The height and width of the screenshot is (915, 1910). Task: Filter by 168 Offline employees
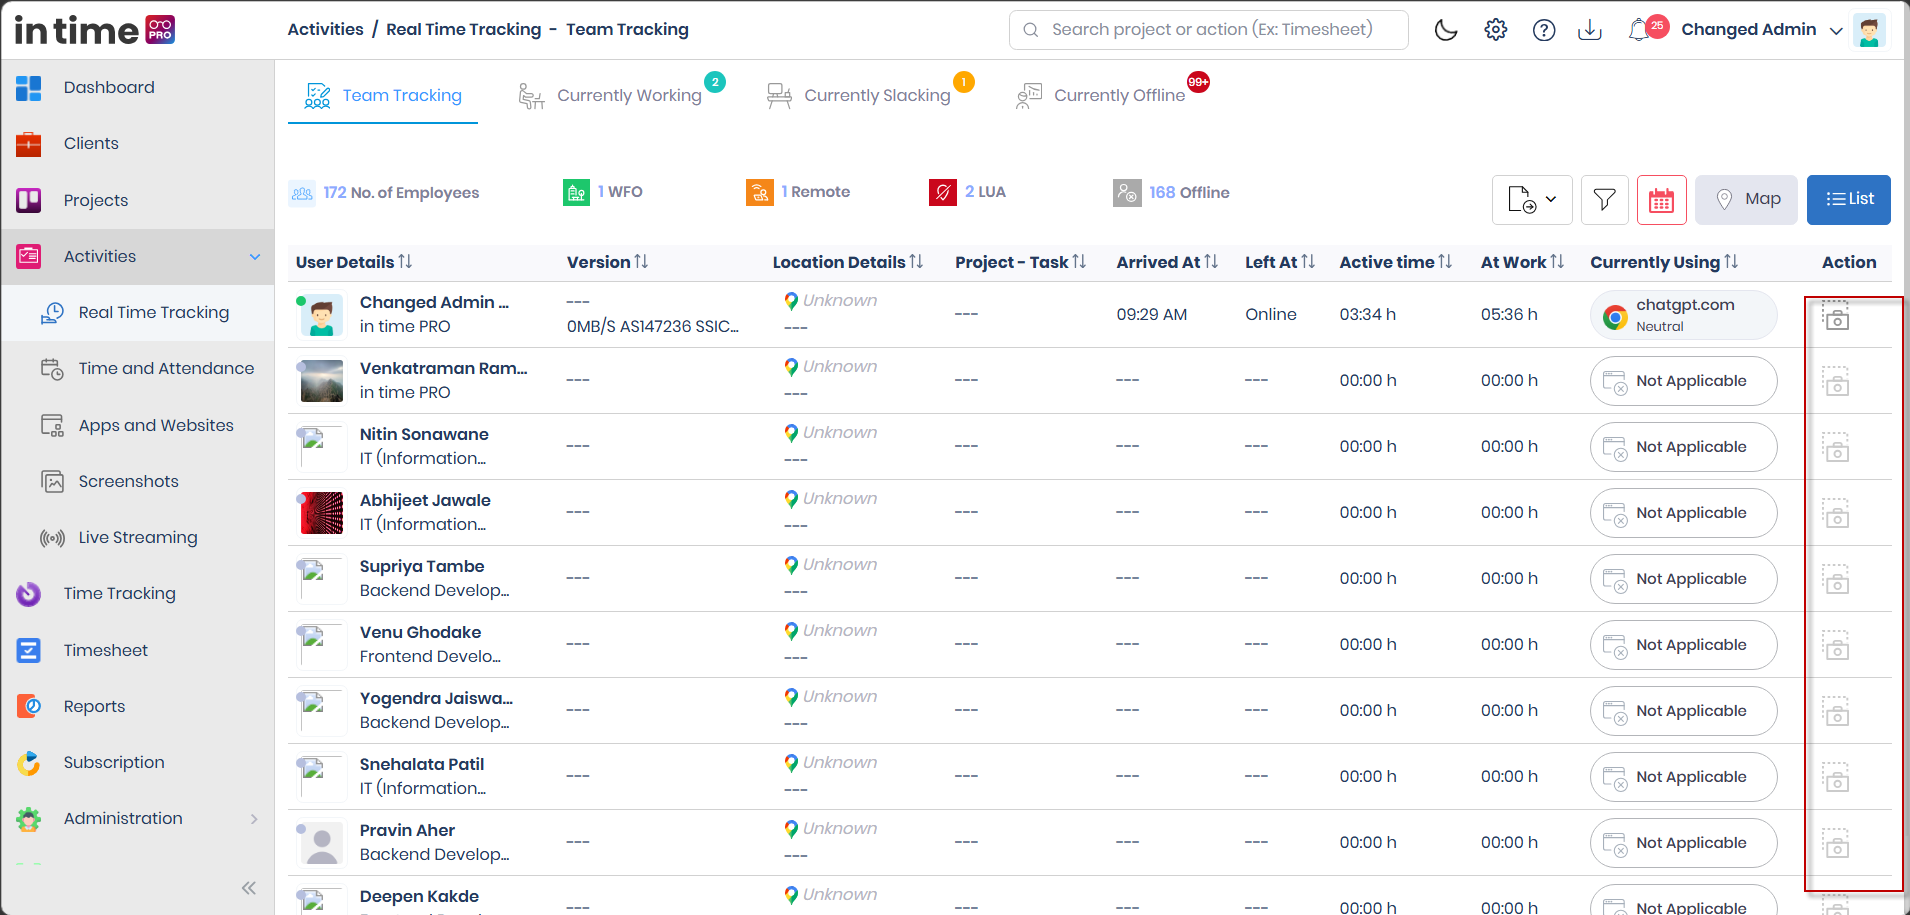tap(1171, 193)
